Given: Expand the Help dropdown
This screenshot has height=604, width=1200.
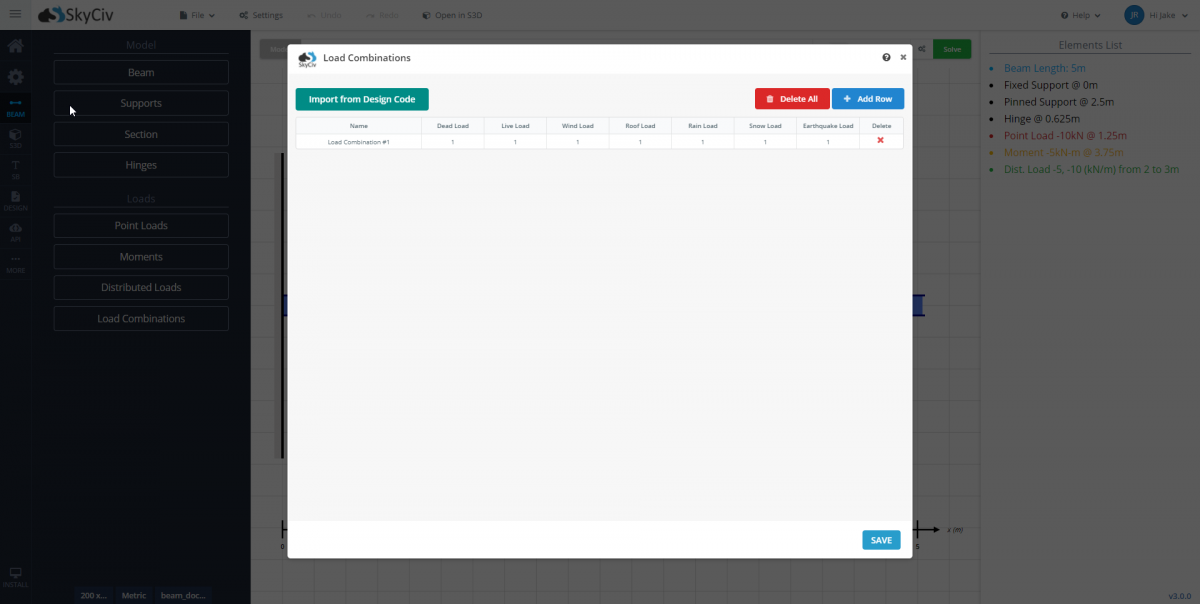Looking at the screenshot, I should tap(1080, 15).
